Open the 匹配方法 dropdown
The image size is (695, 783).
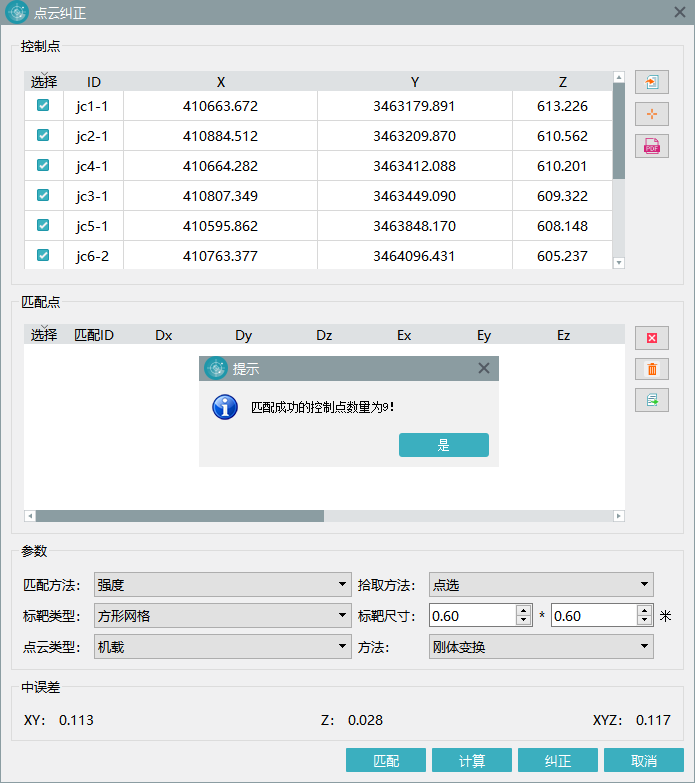[221, 584]
